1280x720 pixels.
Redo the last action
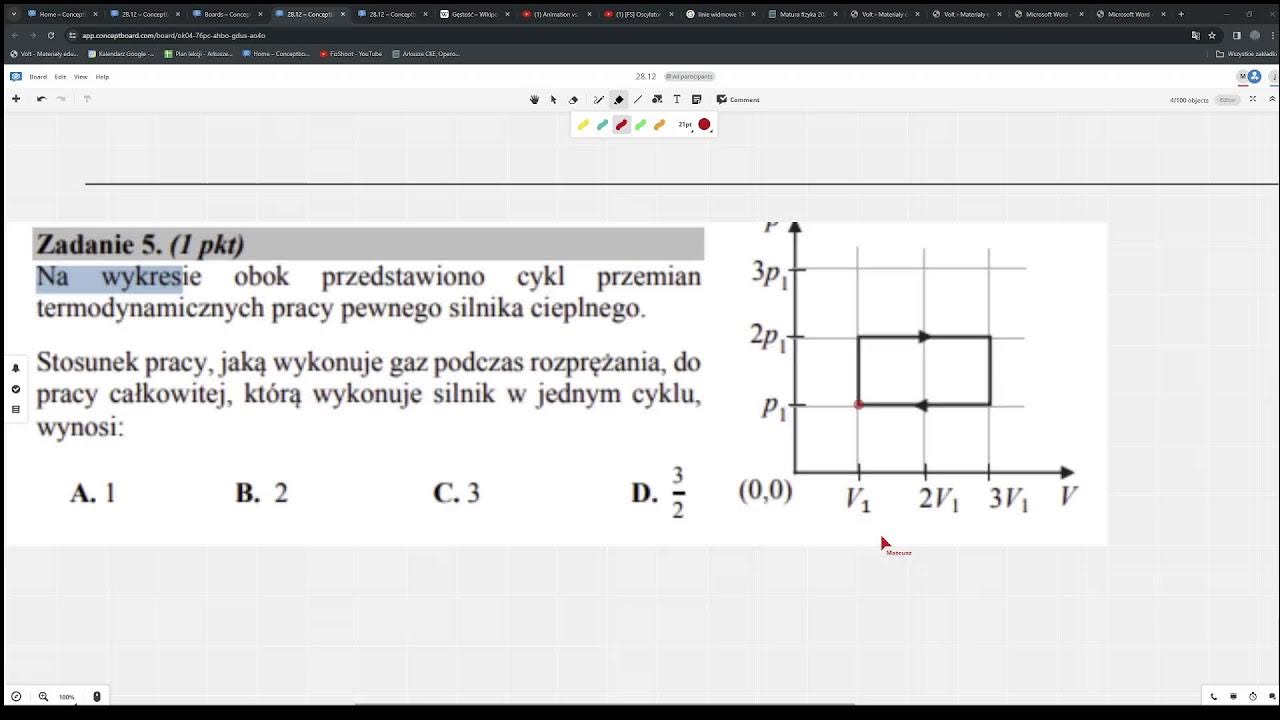coord(61,99)
